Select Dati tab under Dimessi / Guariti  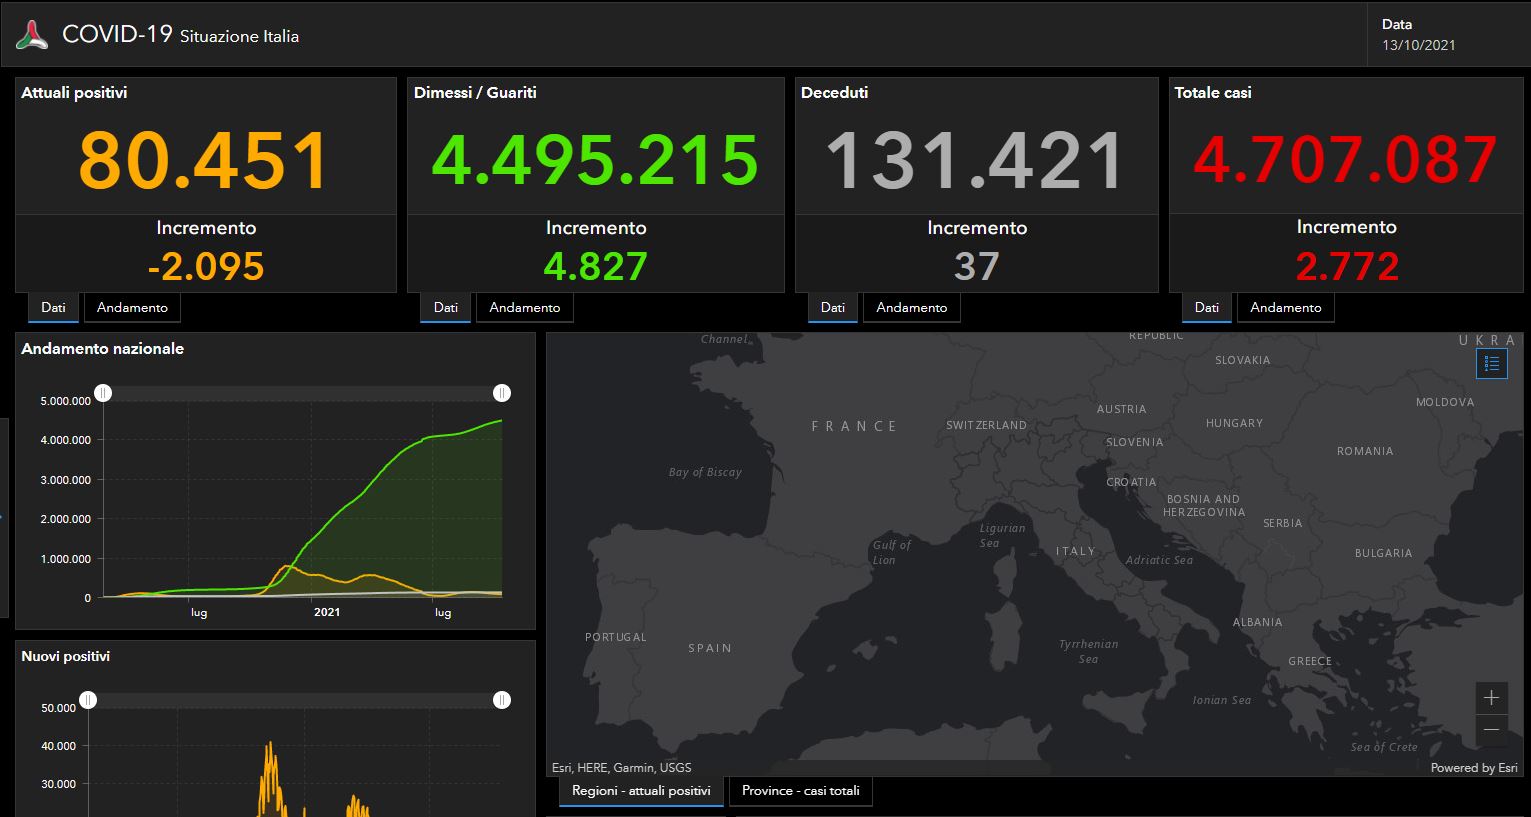pos(446,307)
